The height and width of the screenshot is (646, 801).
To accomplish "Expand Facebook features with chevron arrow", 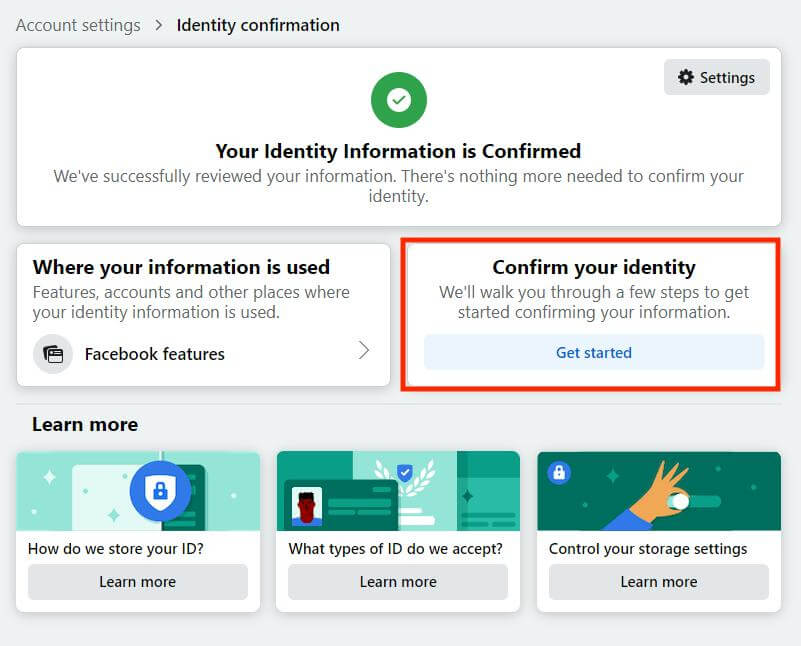I will (x=364, y=350).
